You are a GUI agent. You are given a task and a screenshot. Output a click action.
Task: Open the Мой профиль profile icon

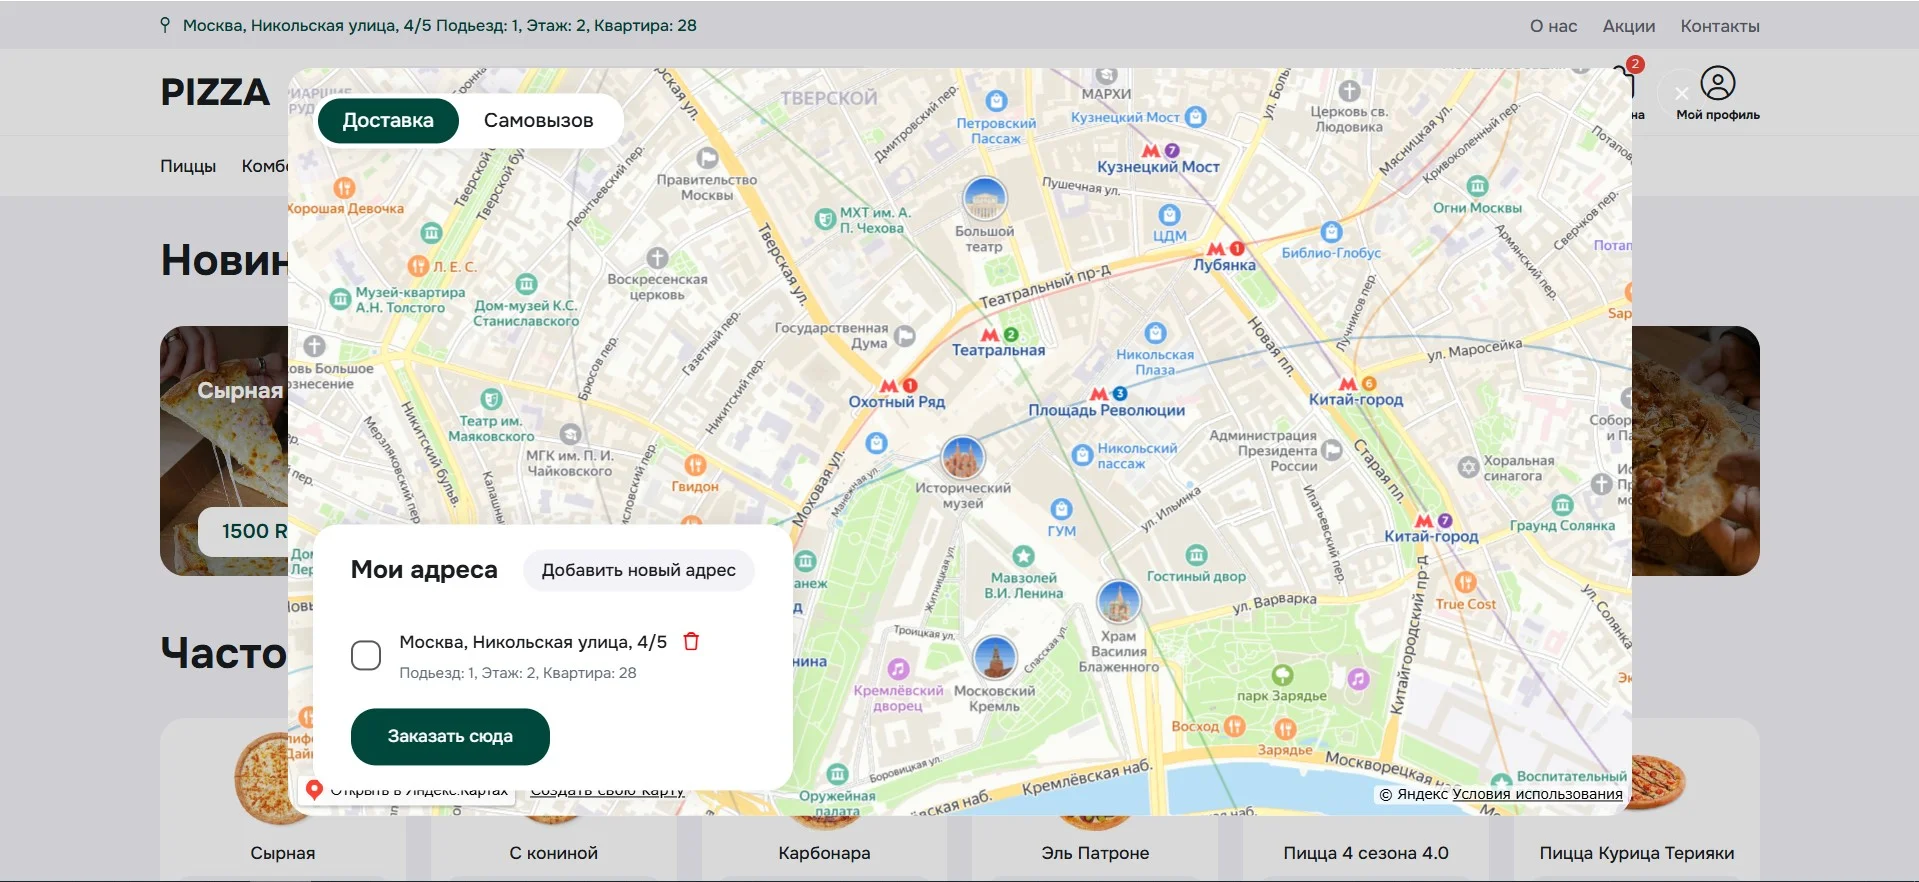point(1717,84)
